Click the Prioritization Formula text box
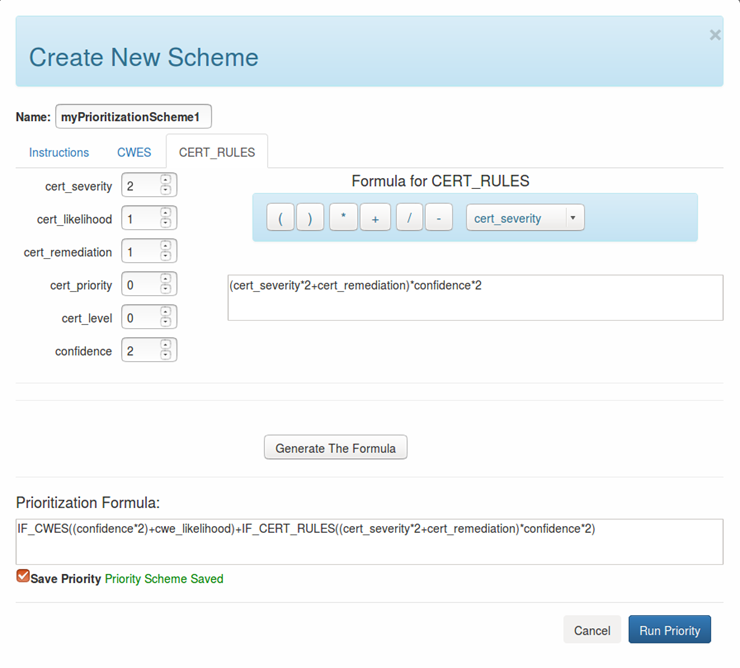Screen dimensions: 740x668 pyautogui.click(x=369, y=541)
